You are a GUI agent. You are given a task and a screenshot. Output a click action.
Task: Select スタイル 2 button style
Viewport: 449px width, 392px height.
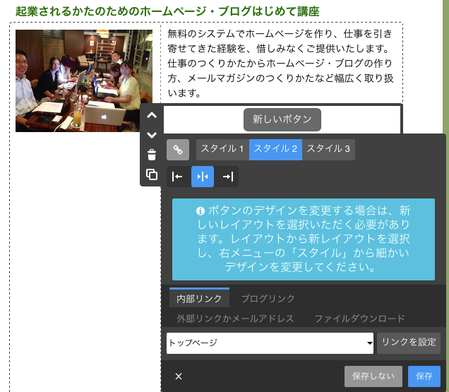pos(276,149)
